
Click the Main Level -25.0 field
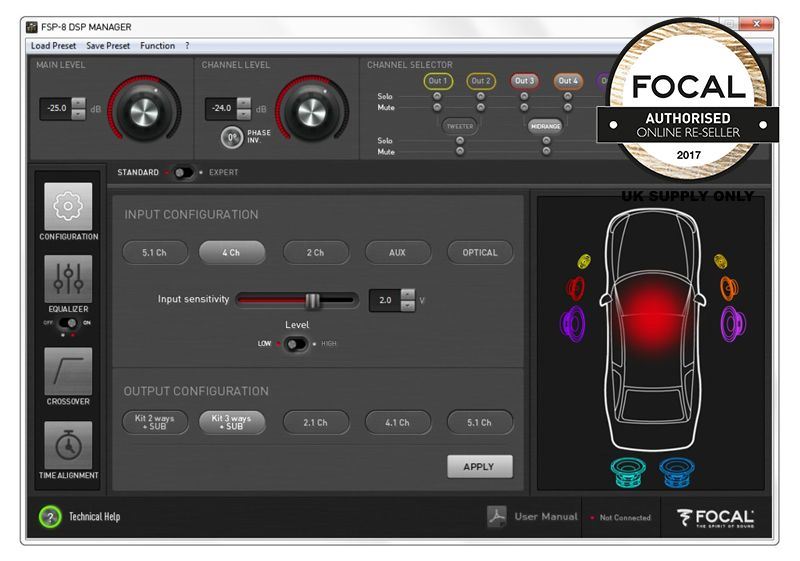56,109
